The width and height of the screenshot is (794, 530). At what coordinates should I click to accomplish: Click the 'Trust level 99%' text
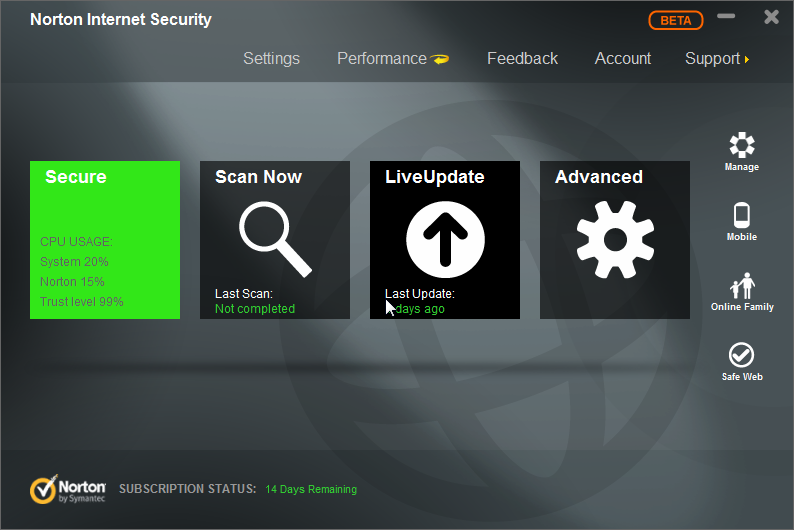[x=82, y=302]
